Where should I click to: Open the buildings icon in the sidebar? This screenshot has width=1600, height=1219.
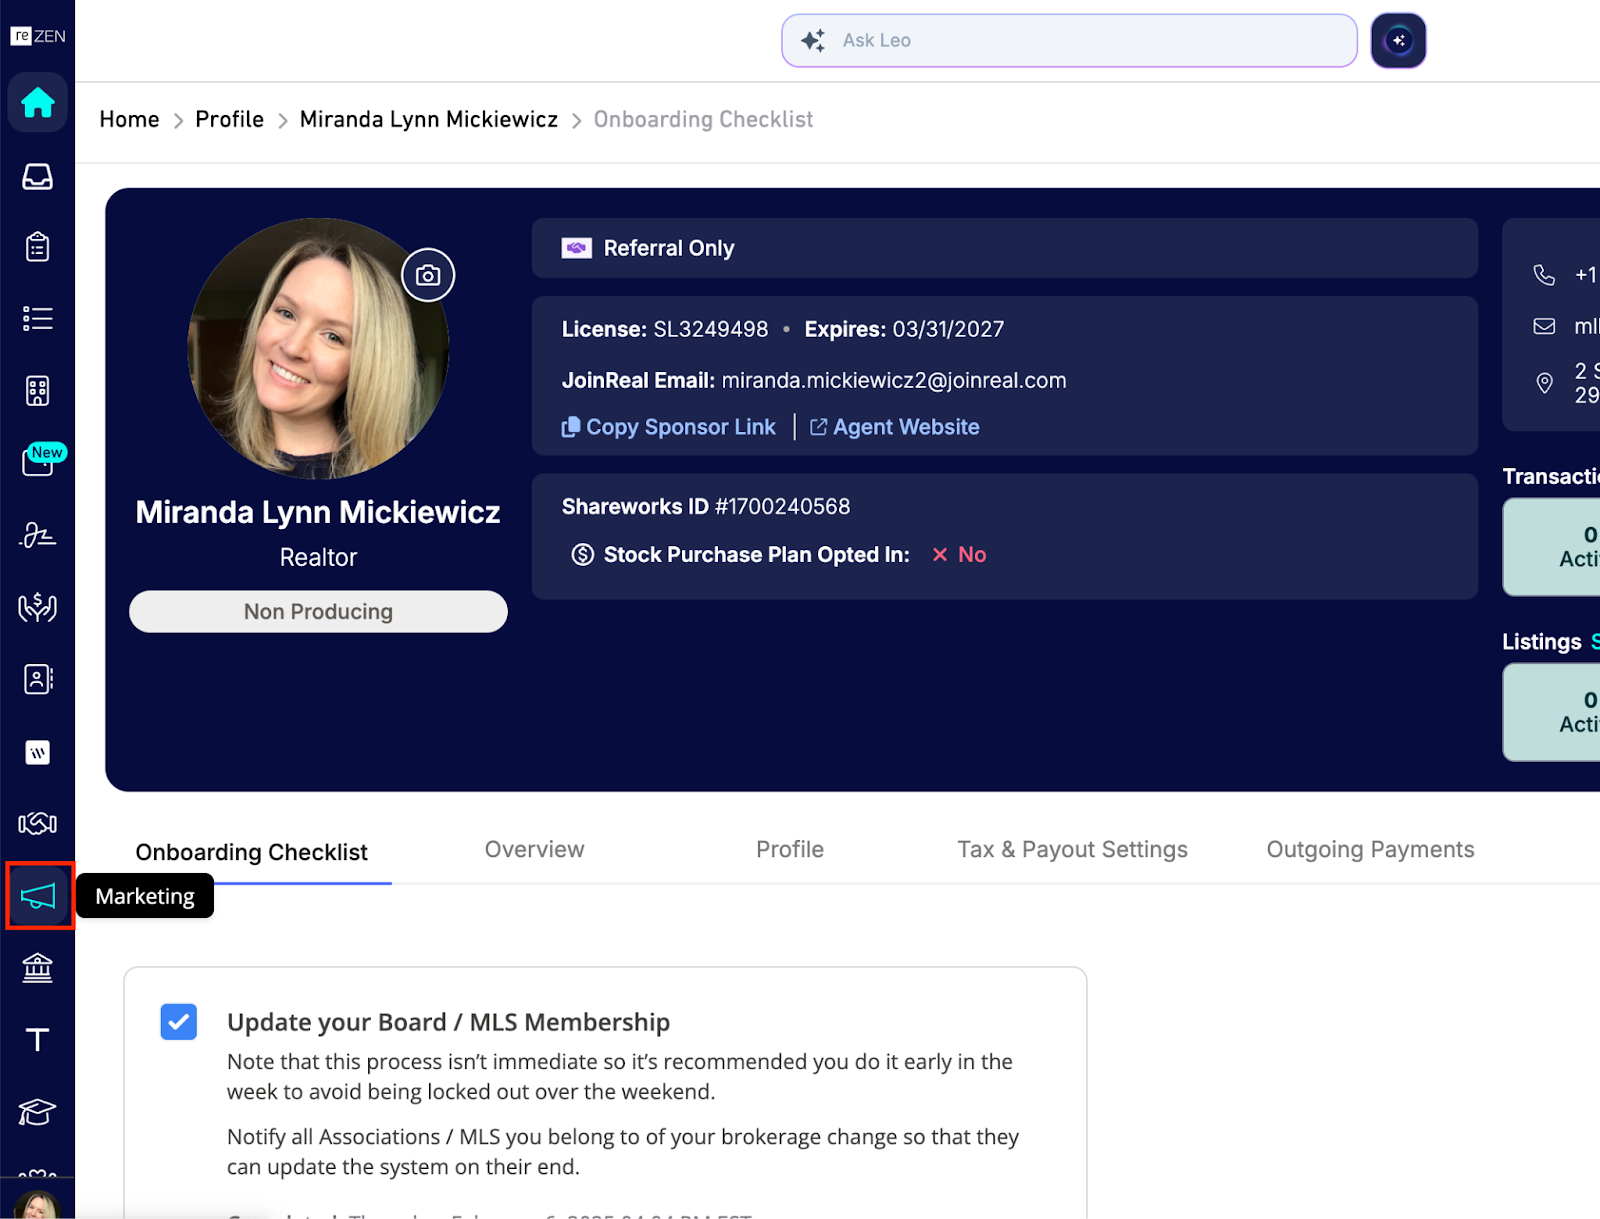(x=37, y=390)
